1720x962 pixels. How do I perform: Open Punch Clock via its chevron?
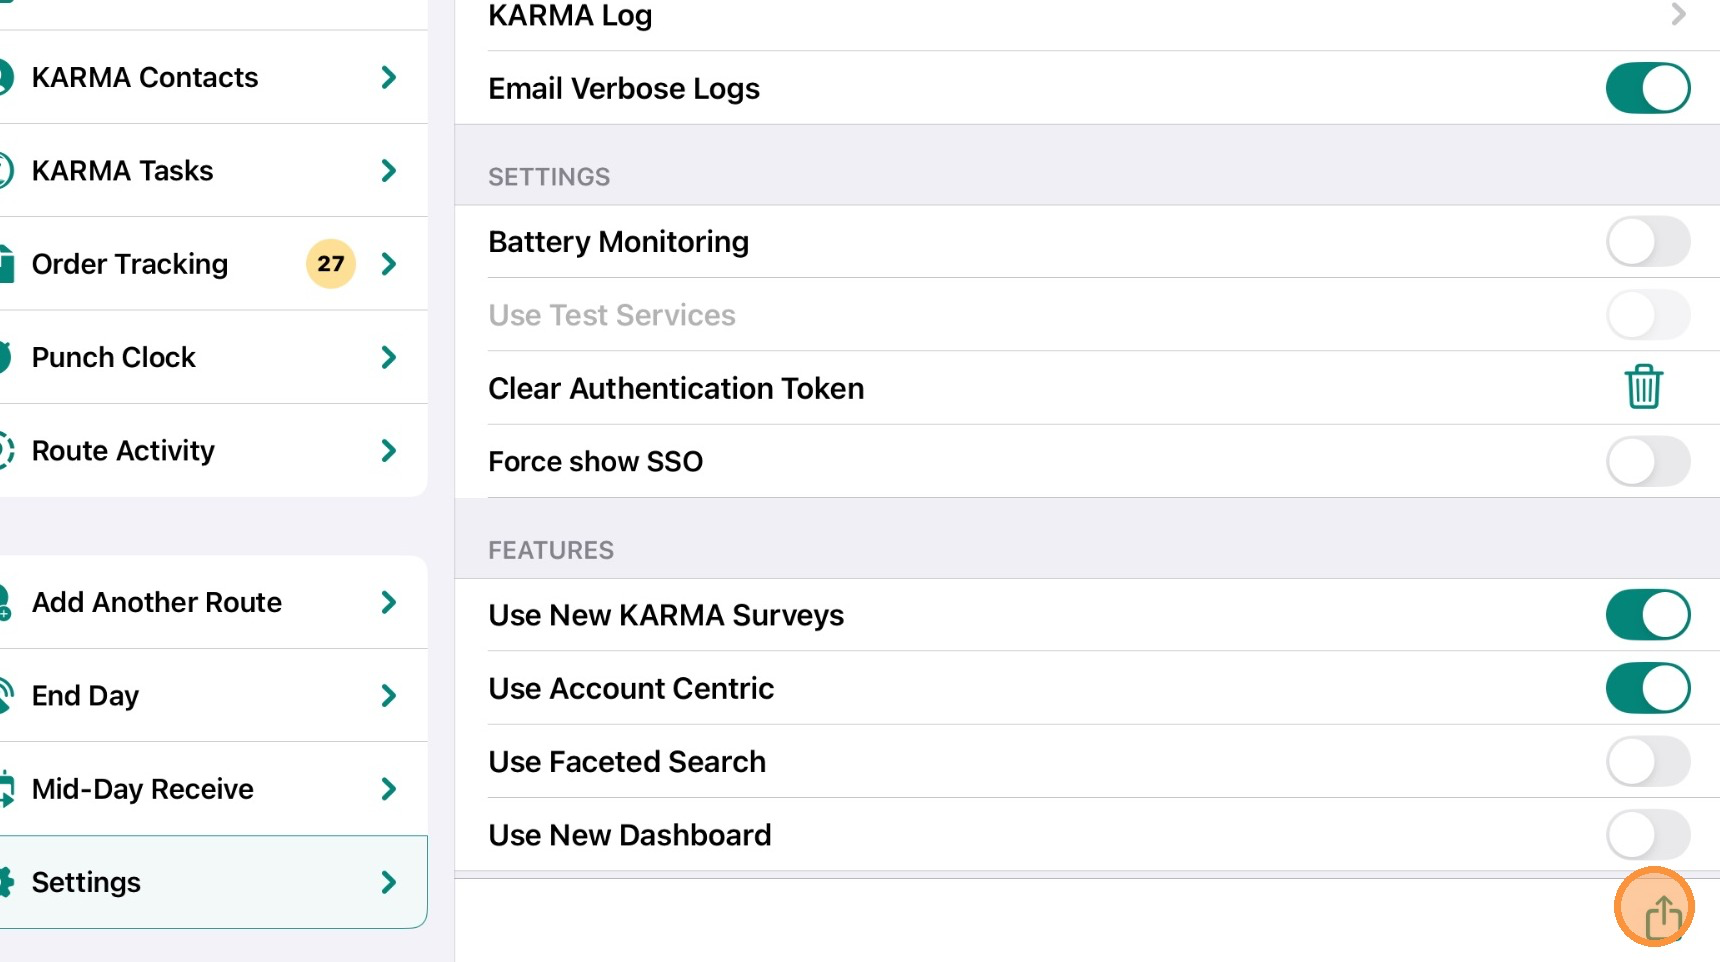pos(389,357)
